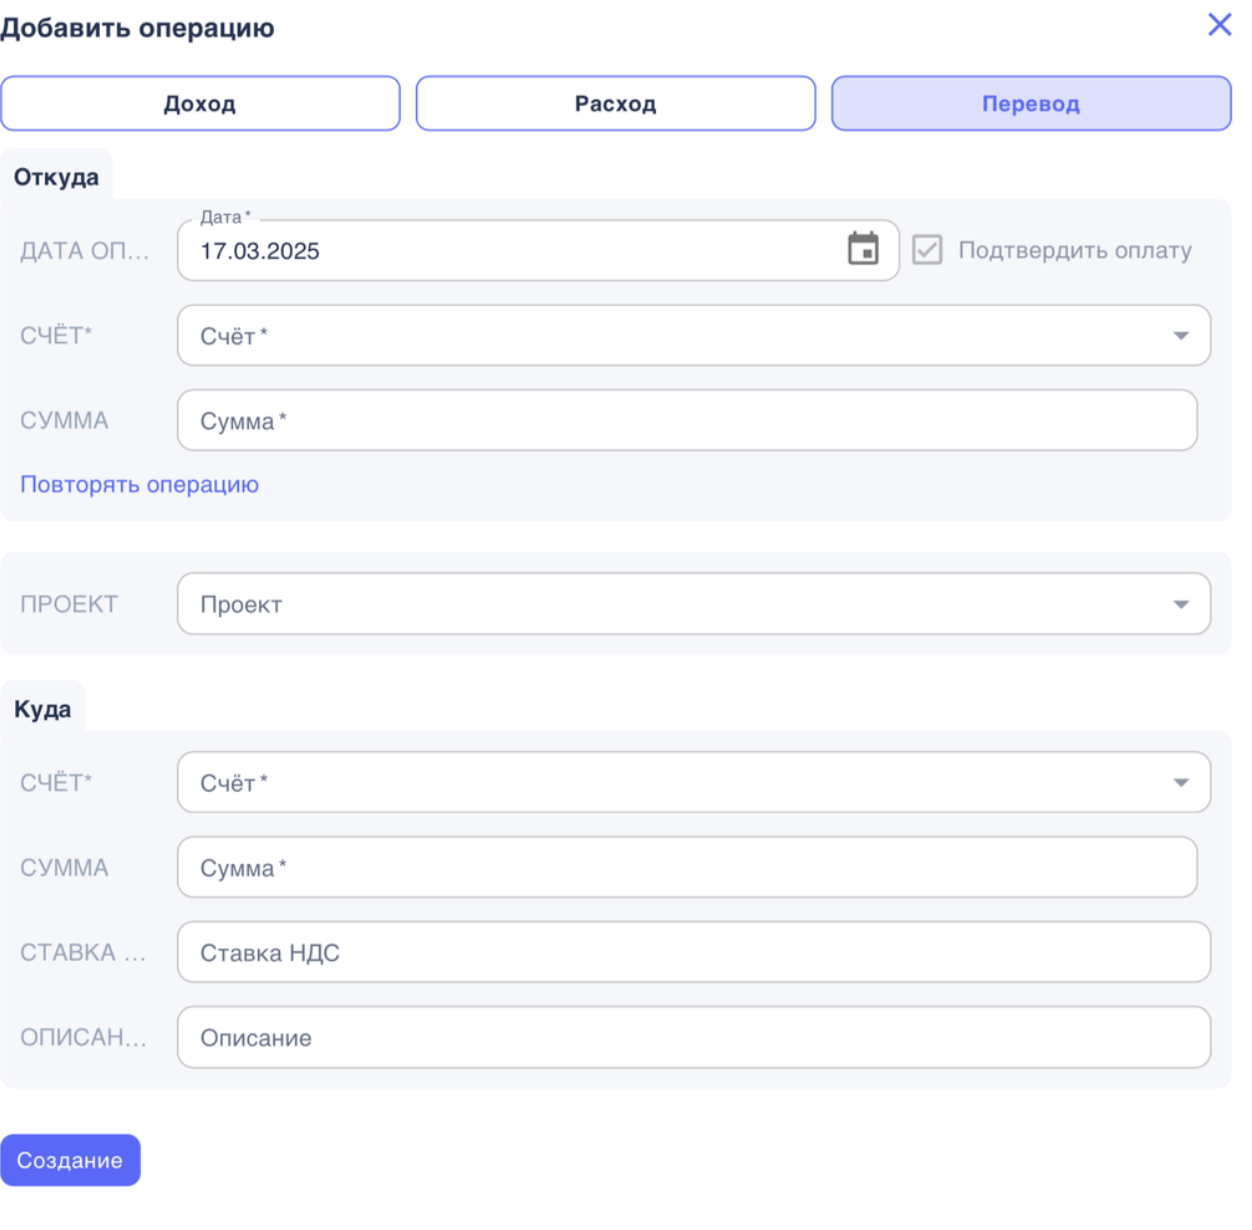Click the Сумма field in the Откуда section
Screen dimensions: 1252x1230
tap(686, 421)
